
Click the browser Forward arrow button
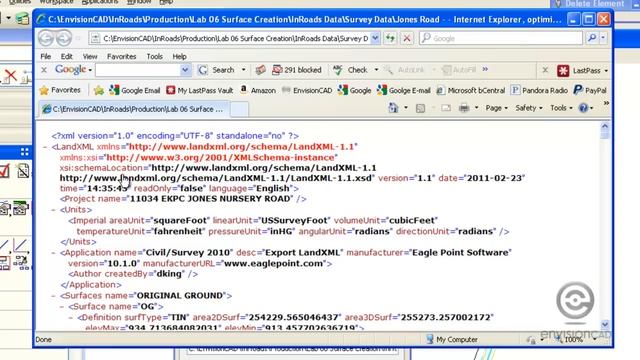(x=63, y=38)
